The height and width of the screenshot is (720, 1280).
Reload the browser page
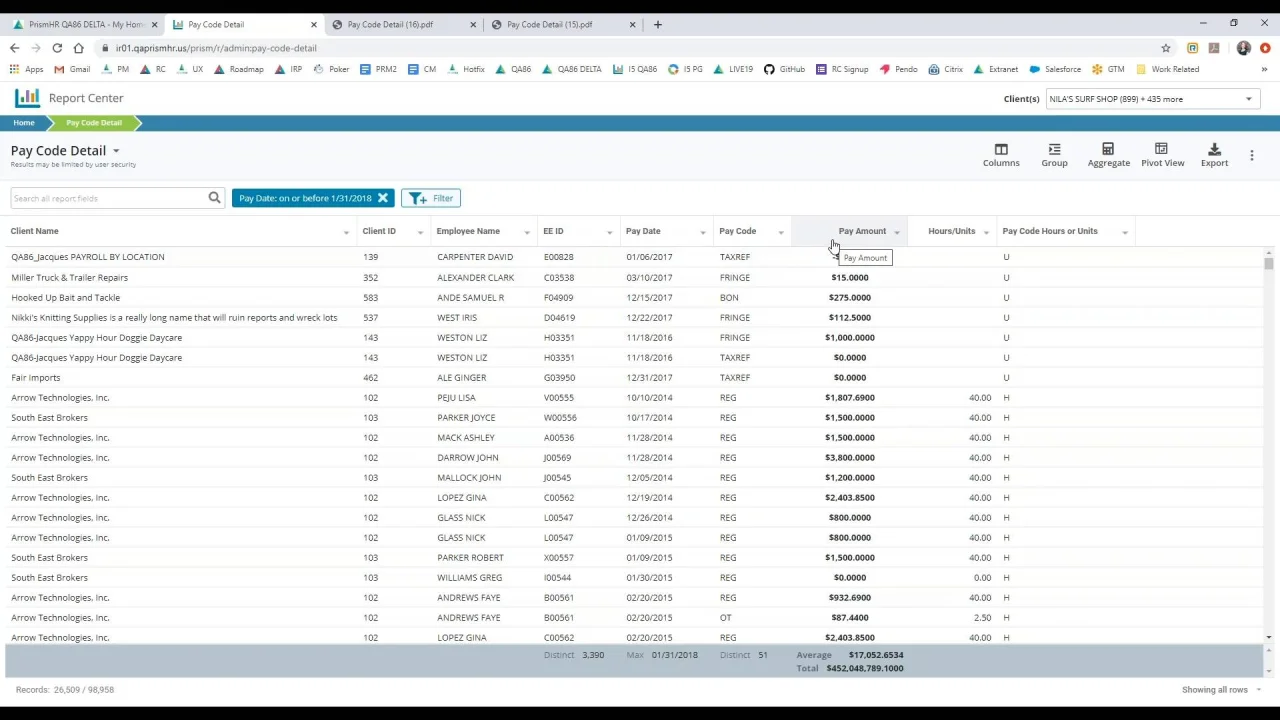57,48
